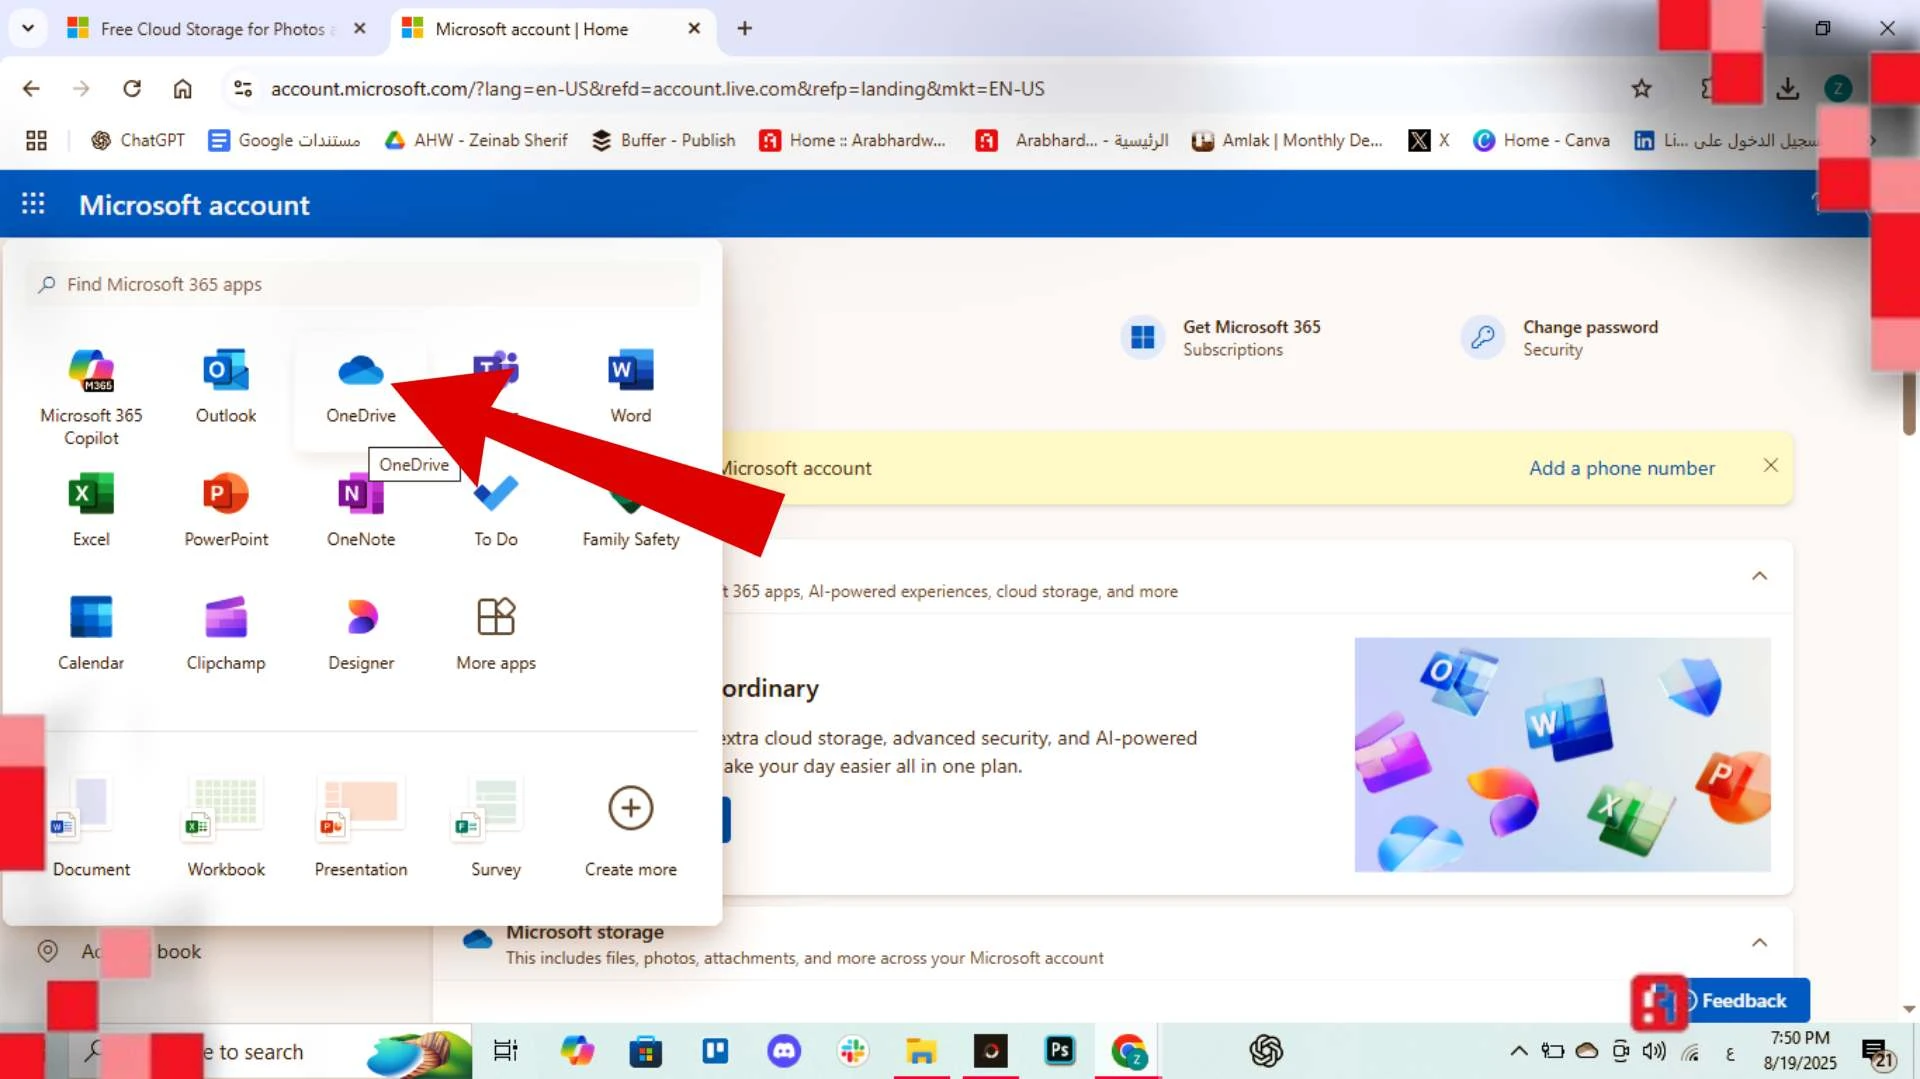Screen dimensions: 1920x1079
Task: Open Microsoft 365 Copilot app
Action: point(91,395)
